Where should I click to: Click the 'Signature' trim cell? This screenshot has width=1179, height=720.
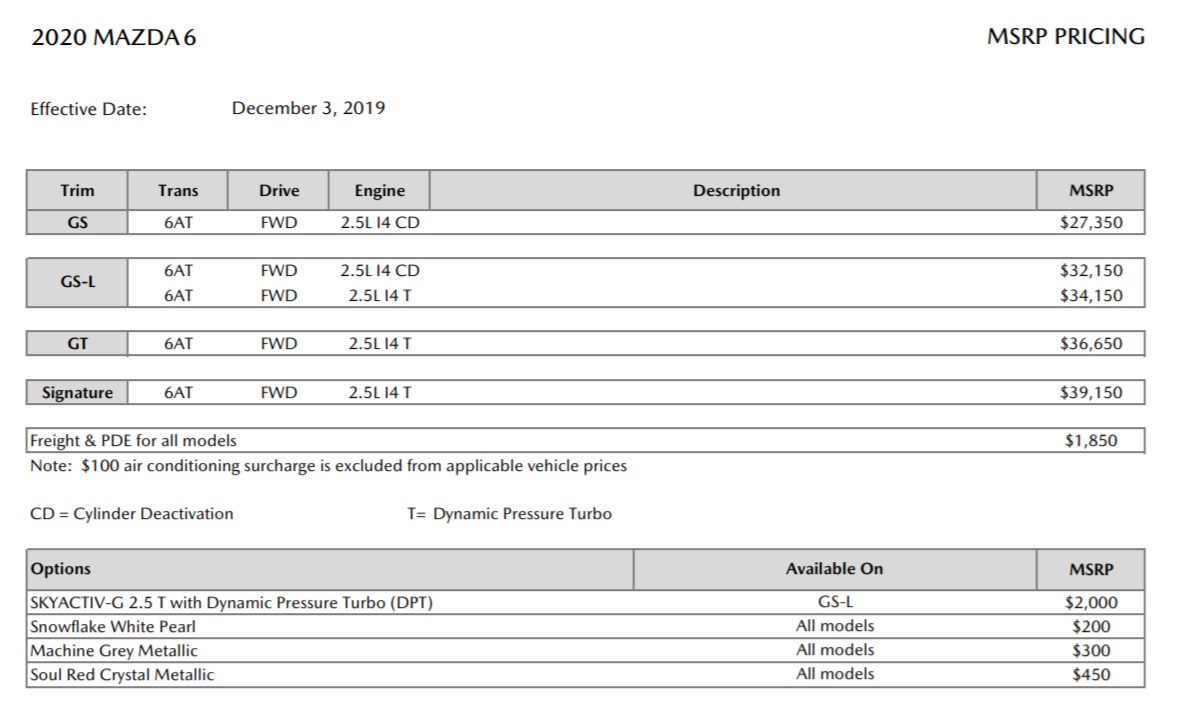pos(77,392)
